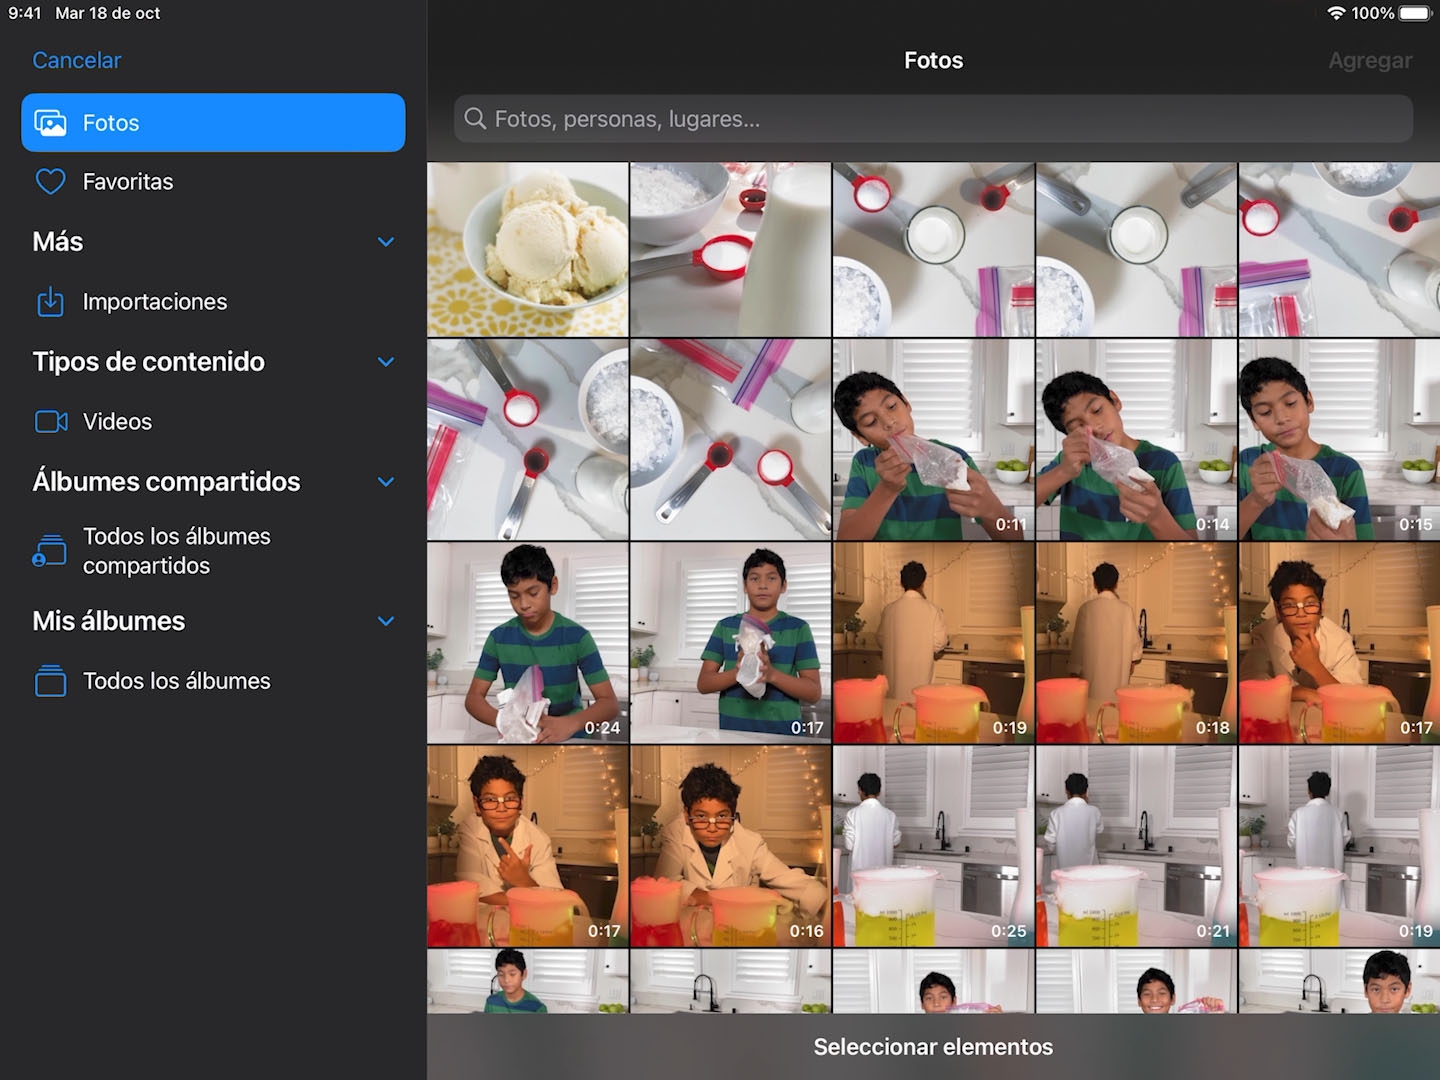Click the Fotos library icon in sidebar
The width and height of the screenshot is (1440, 1080).
coord(50,123)
